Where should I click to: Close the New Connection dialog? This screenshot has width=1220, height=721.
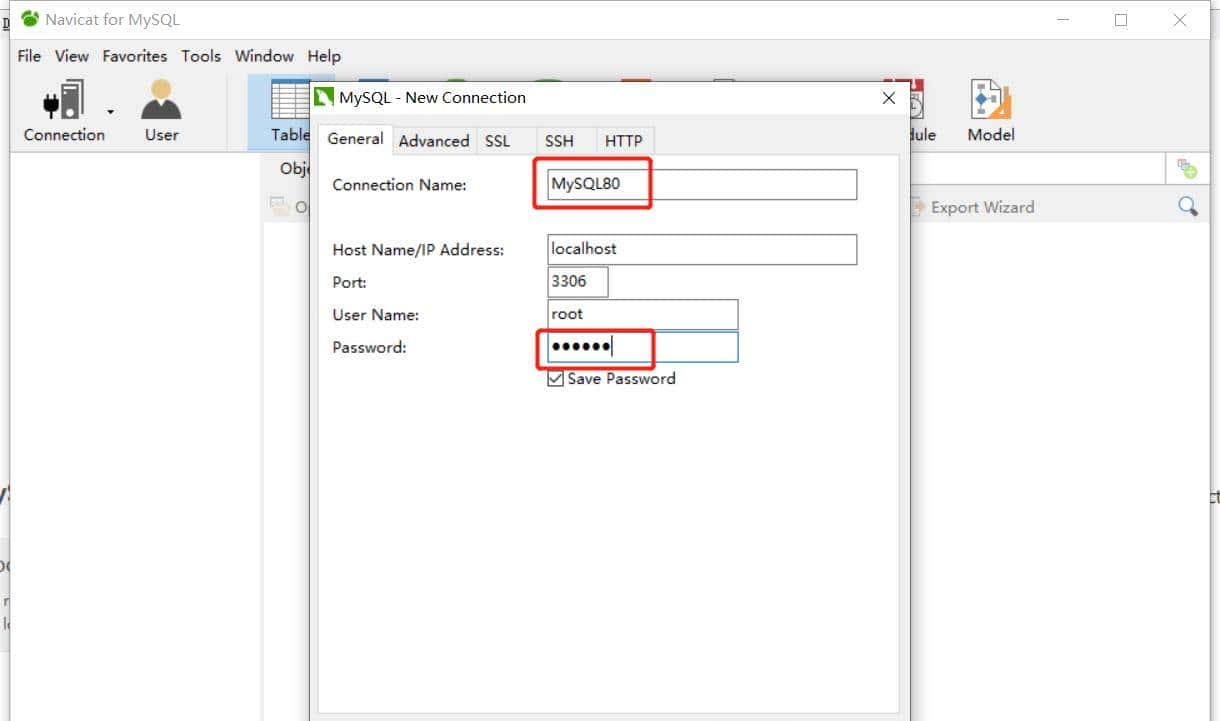pyautogui.click(x=888, y=98)
